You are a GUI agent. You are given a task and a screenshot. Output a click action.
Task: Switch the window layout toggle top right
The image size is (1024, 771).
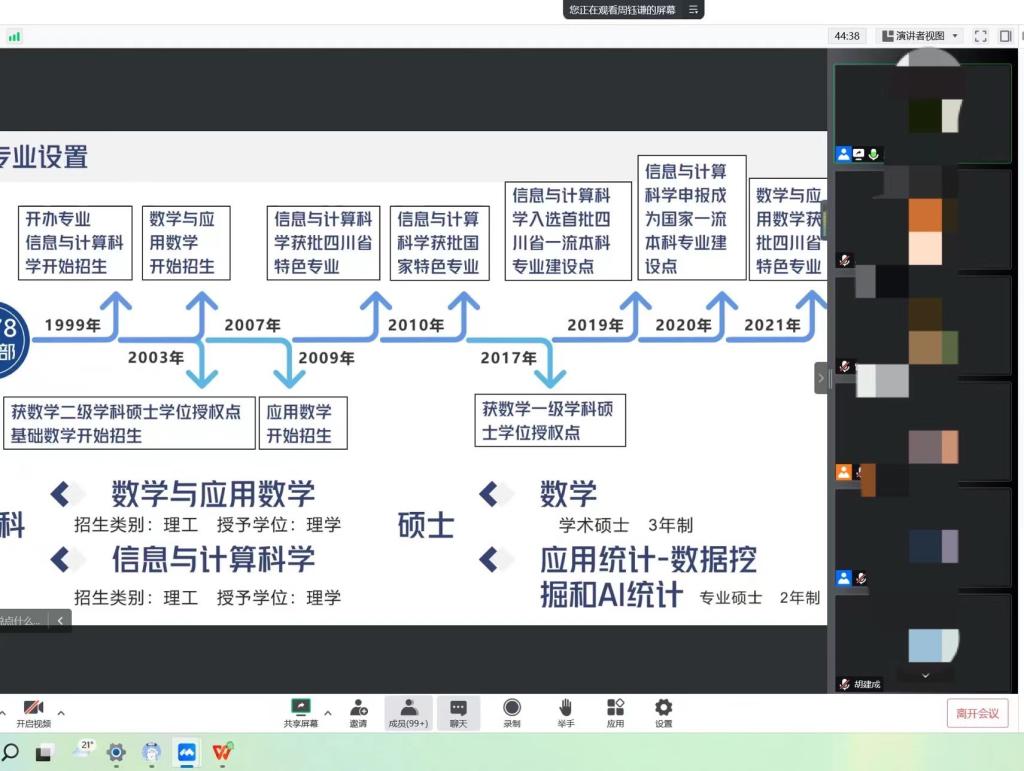coord(1006,35)
